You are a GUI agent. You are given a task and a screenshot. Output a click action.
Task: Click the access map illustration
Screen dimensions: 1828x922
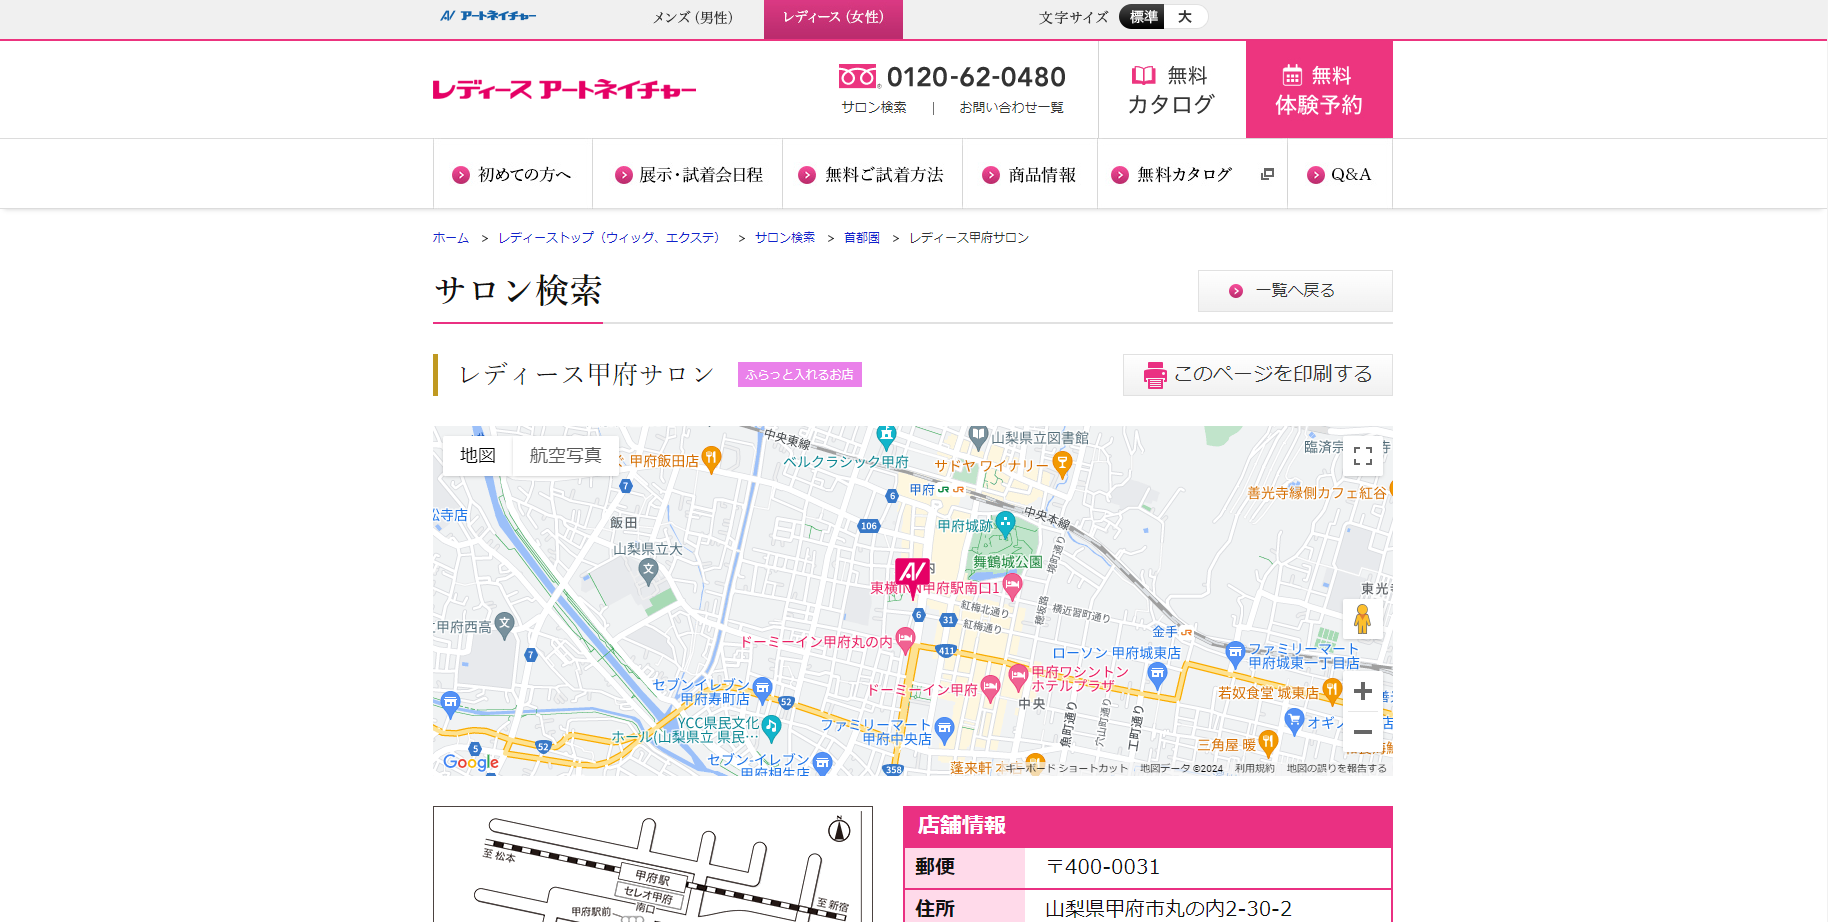click(x=653, y=864)
